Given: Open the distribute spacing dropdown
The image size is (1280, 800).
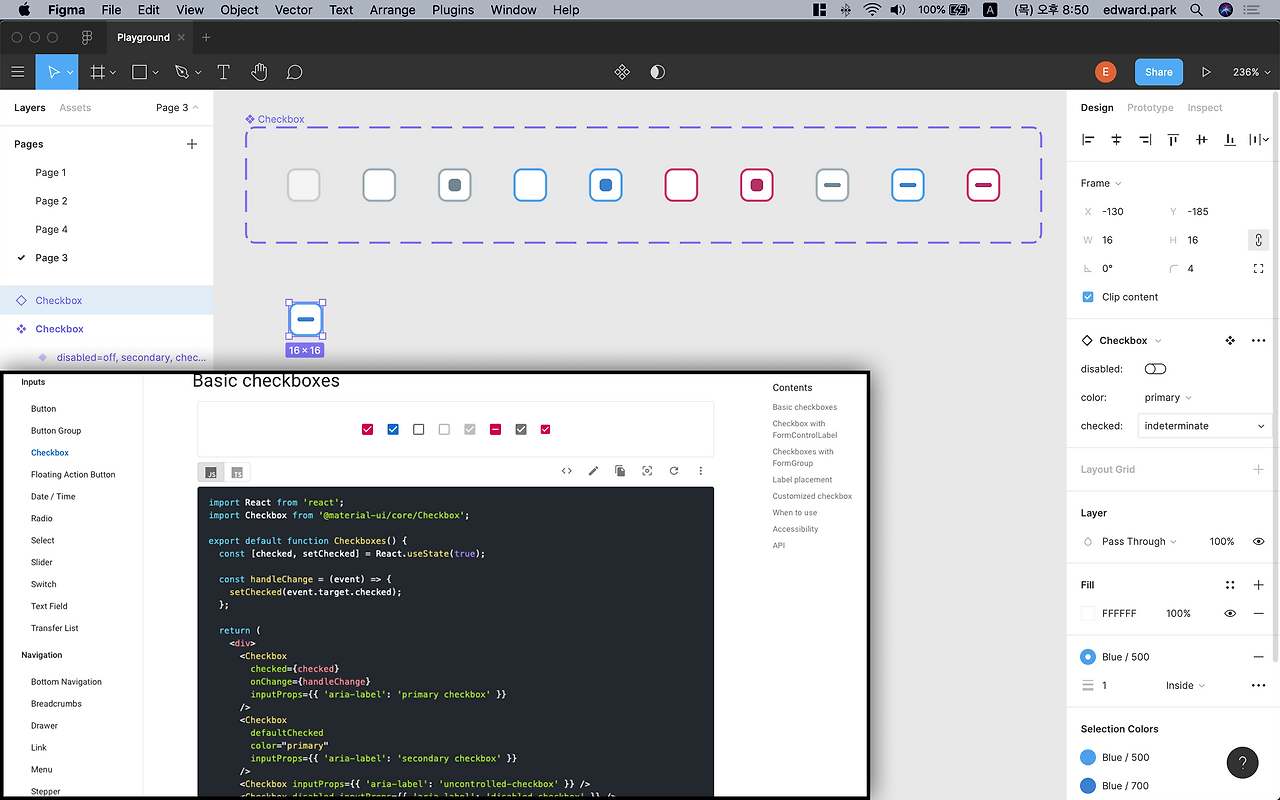Looking at the screenshot, I should click(1259, 140).
